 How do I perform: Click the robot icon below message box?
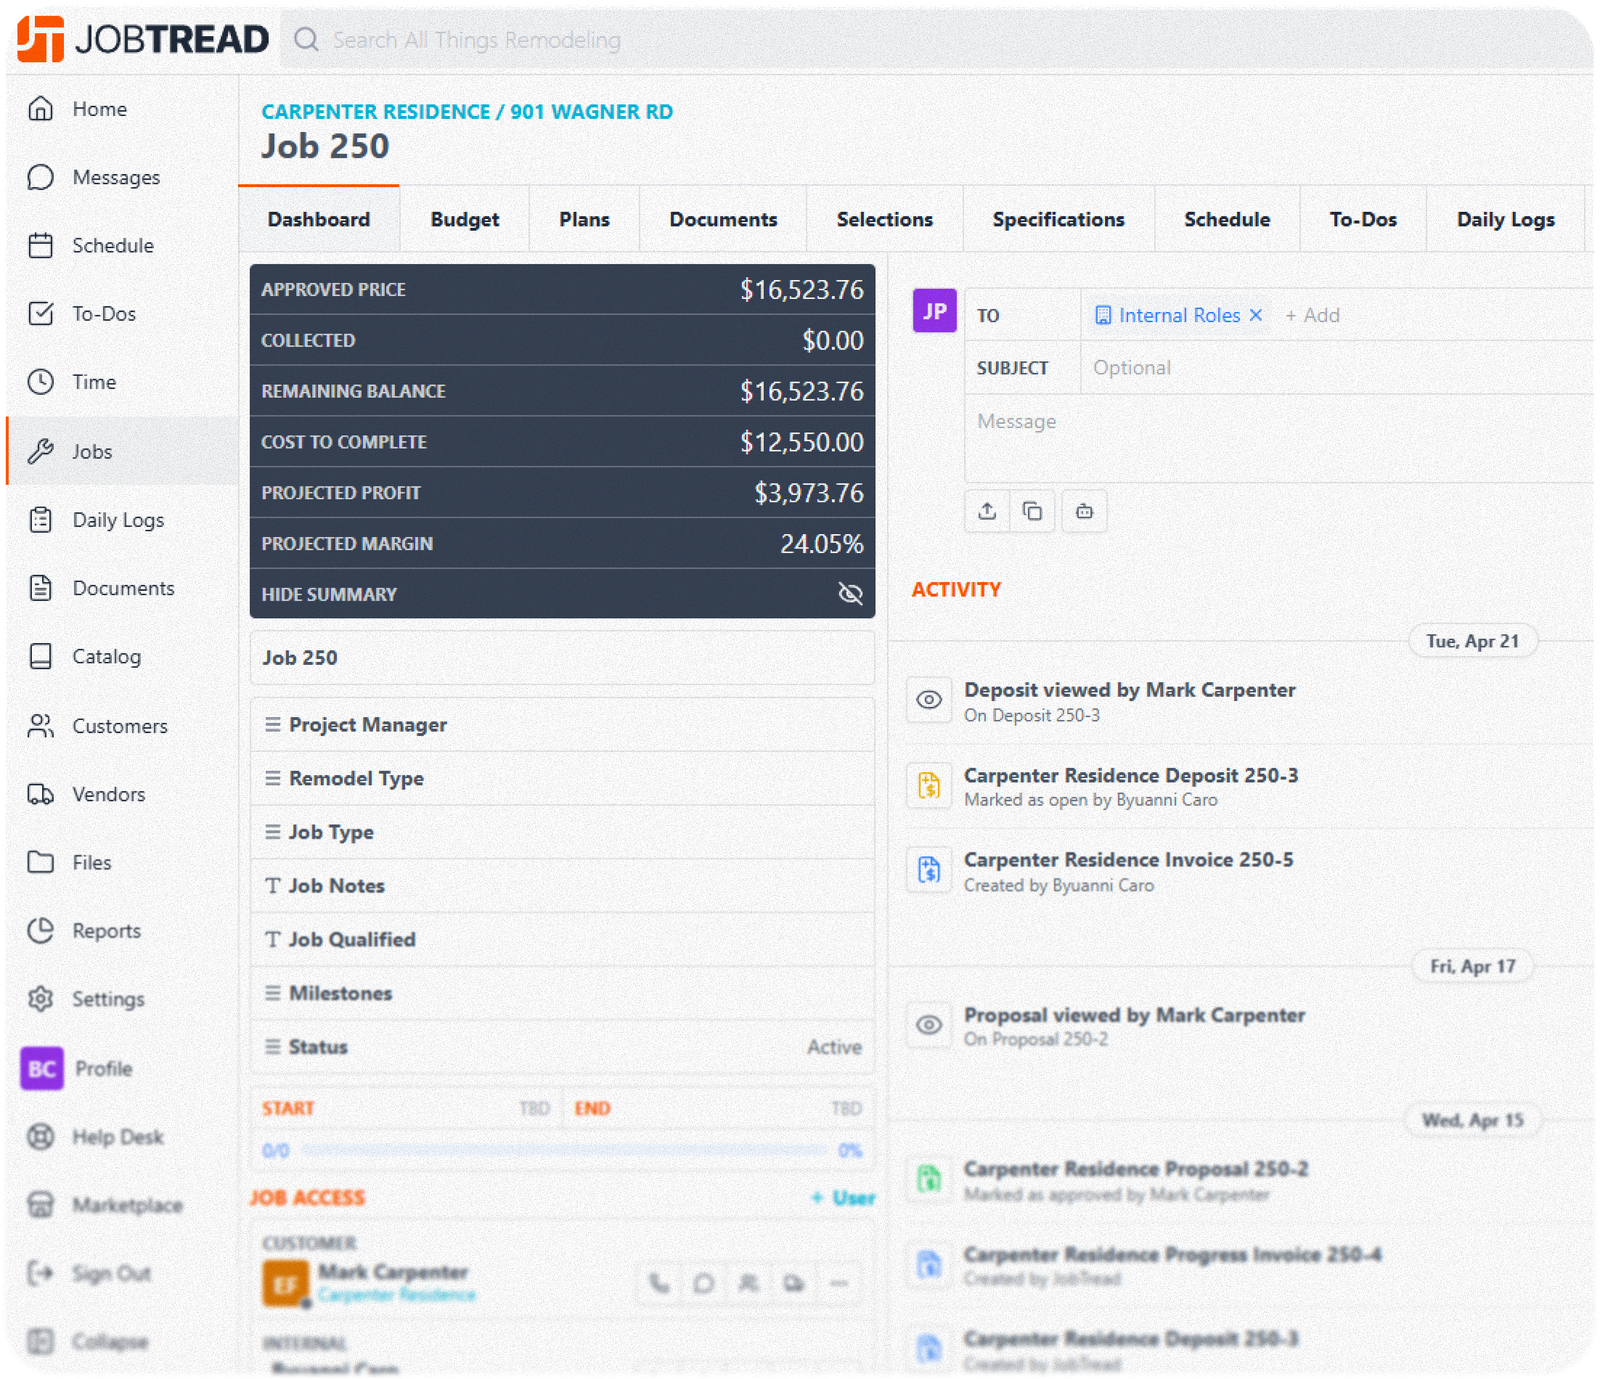(x=1084, y=511)
